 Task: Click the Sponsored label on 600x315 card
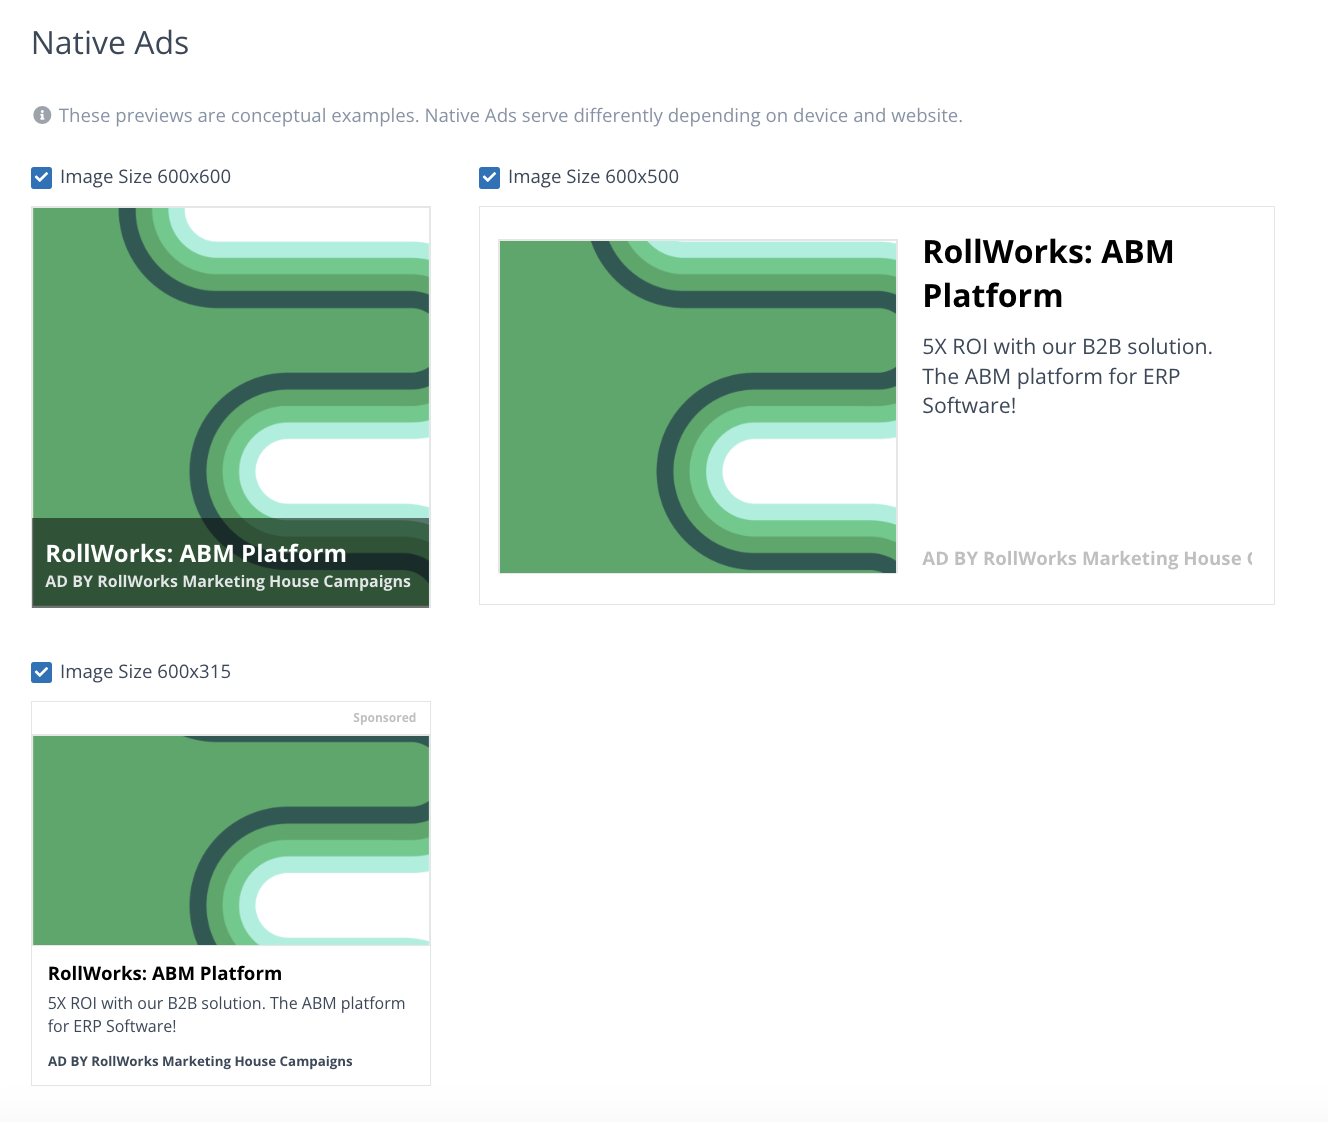(384, 718)
